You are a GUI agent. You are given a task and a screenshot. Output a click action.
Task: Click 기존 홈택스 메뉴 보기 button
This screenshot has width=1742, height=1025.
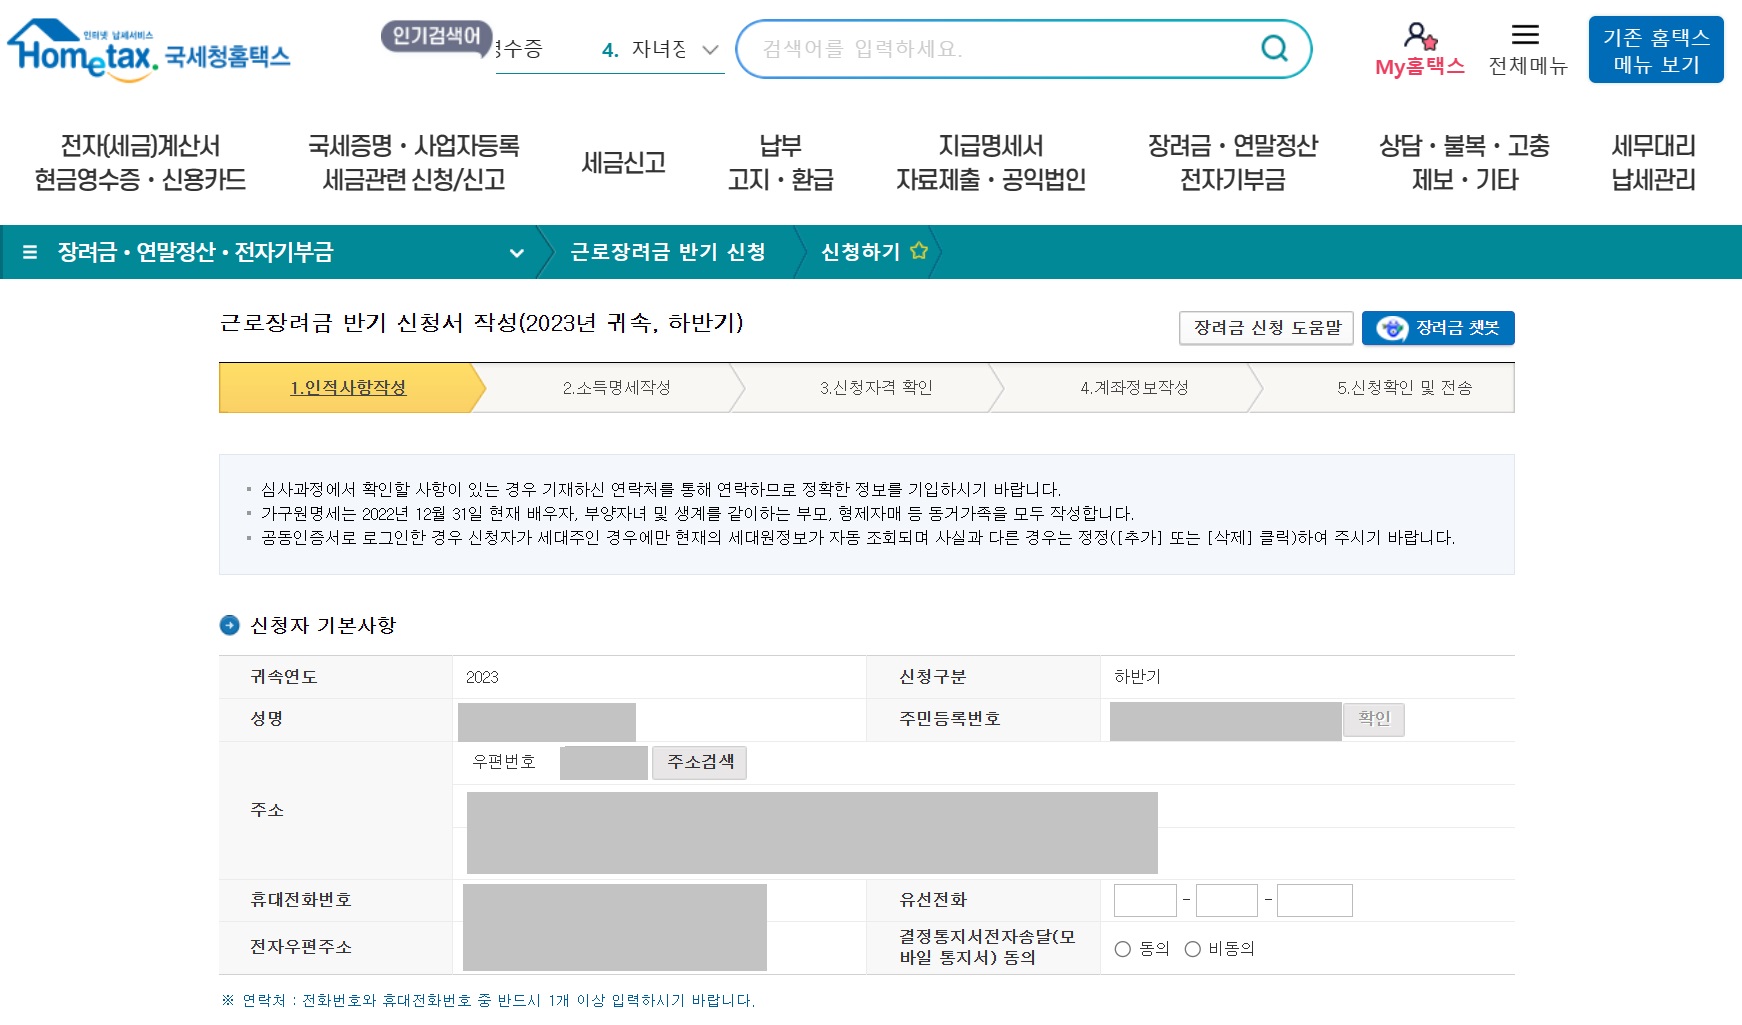coord(1656,48)
